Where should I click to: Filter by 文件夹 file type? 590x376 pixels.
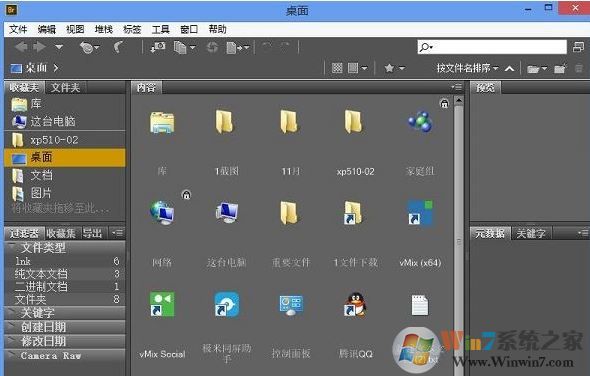click(65, 299)
